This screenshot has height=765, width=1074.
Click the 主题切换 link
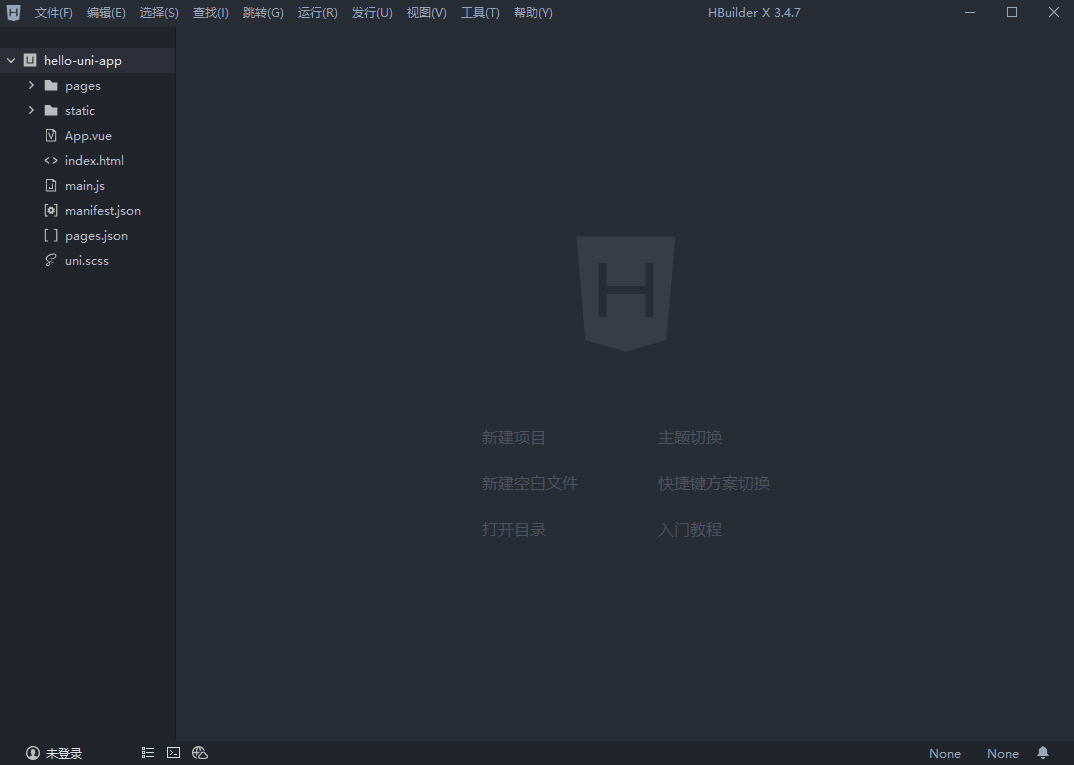click(x=690, y=437)
